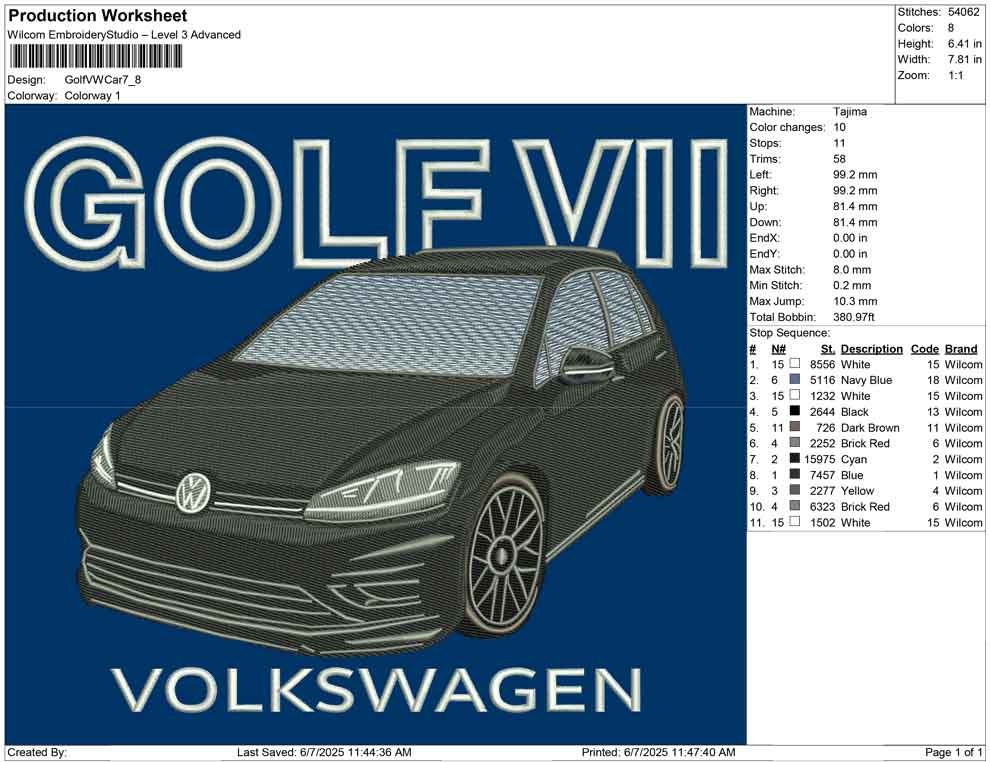The width and height of the screenshot is (990, 762).
Task: Click the Yellow row color swatch
Action: click(794, 490)
